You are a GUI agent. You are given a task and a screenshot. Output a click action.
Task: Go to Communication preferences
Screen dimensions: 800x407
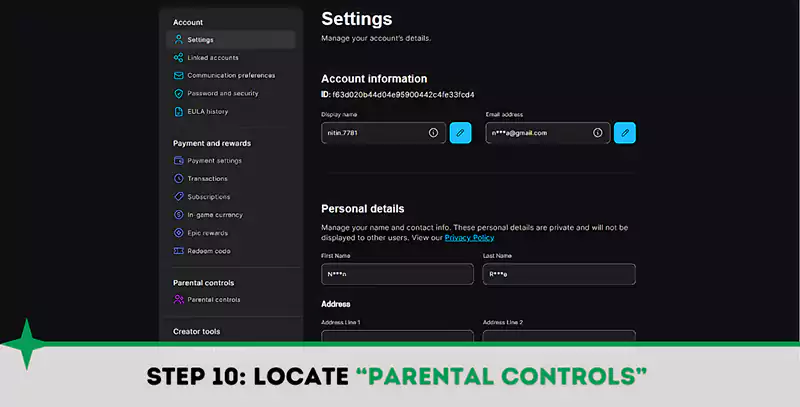(231, 75)
